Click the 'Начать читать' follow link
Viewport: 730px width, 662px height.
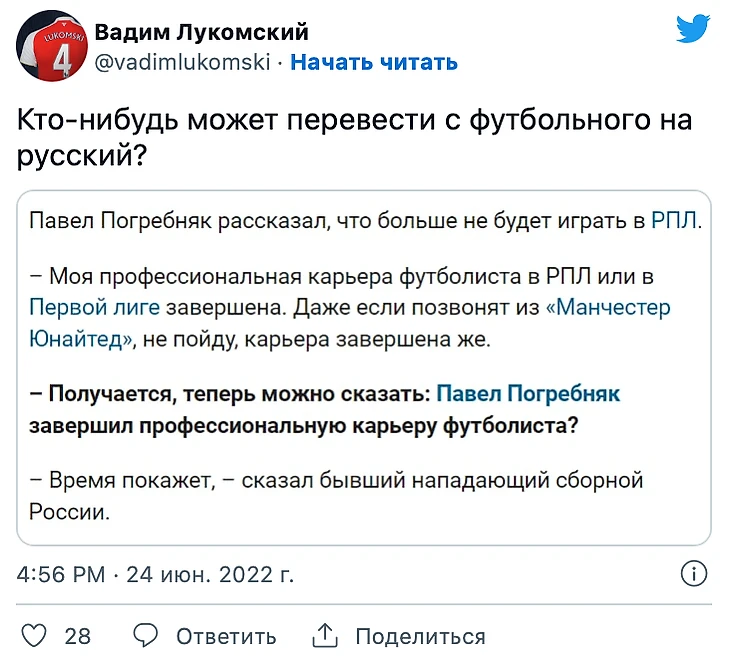click(374, 62)
